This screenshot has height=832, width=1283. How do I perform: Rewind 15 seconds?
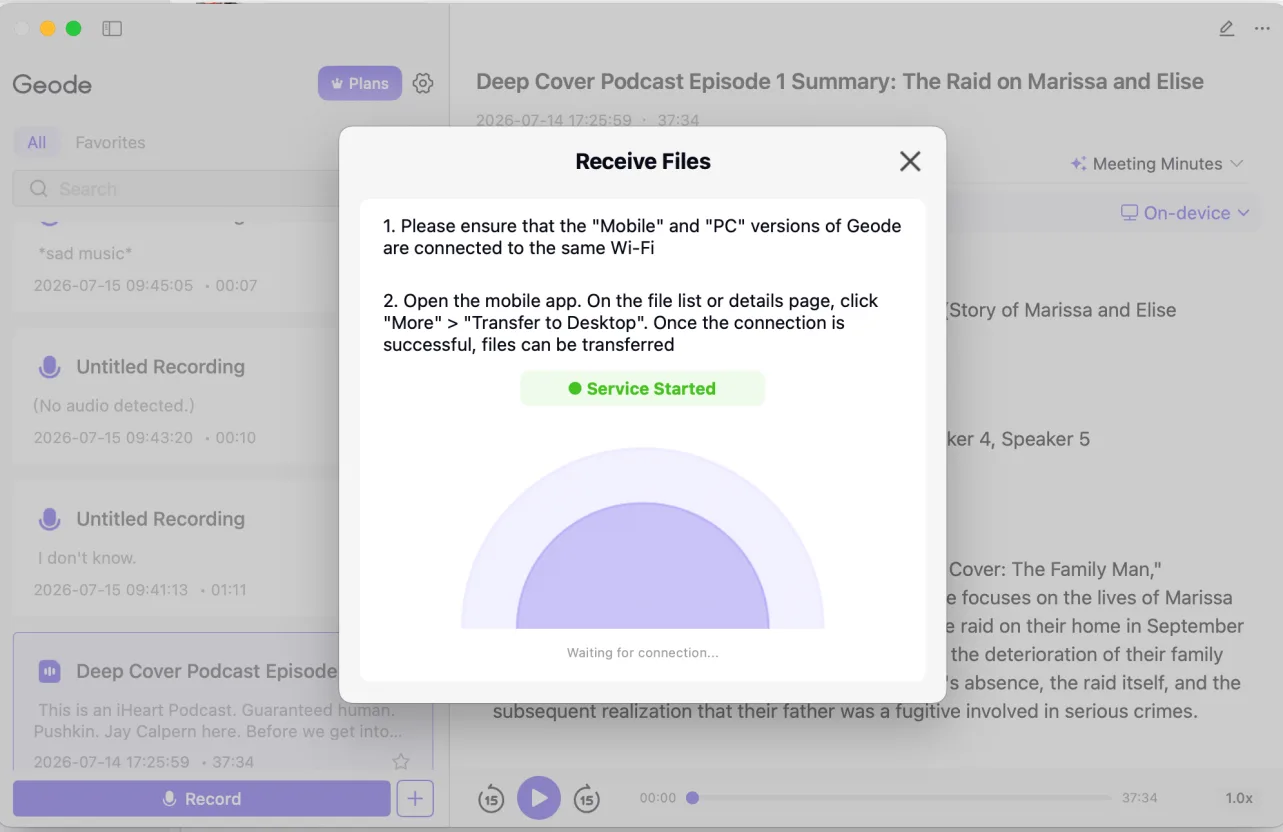tap(491, 798)
